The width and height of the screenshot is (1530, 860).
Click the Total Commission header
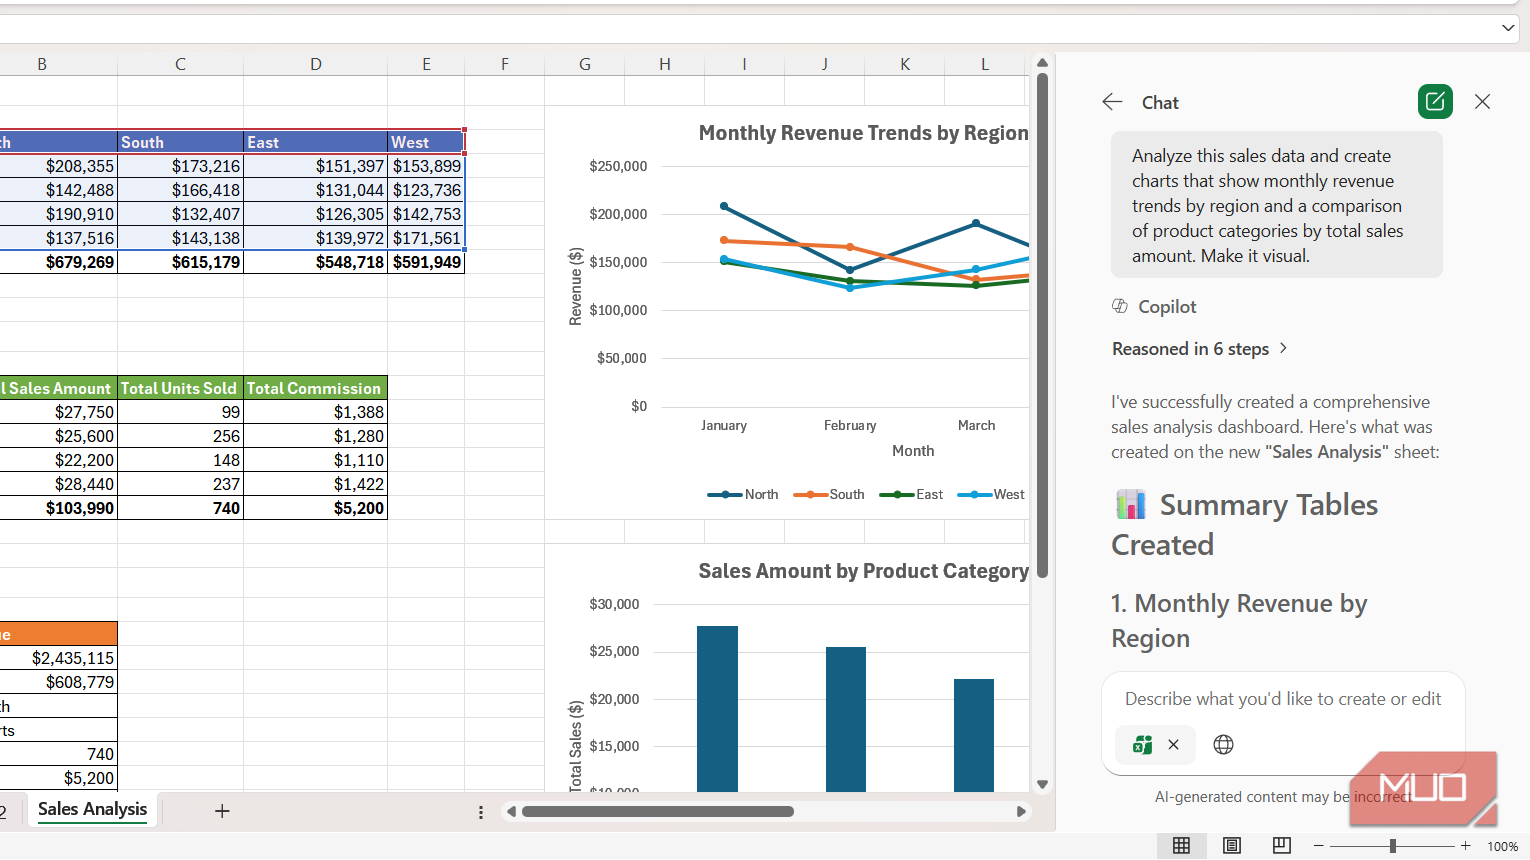pos(315,388)
